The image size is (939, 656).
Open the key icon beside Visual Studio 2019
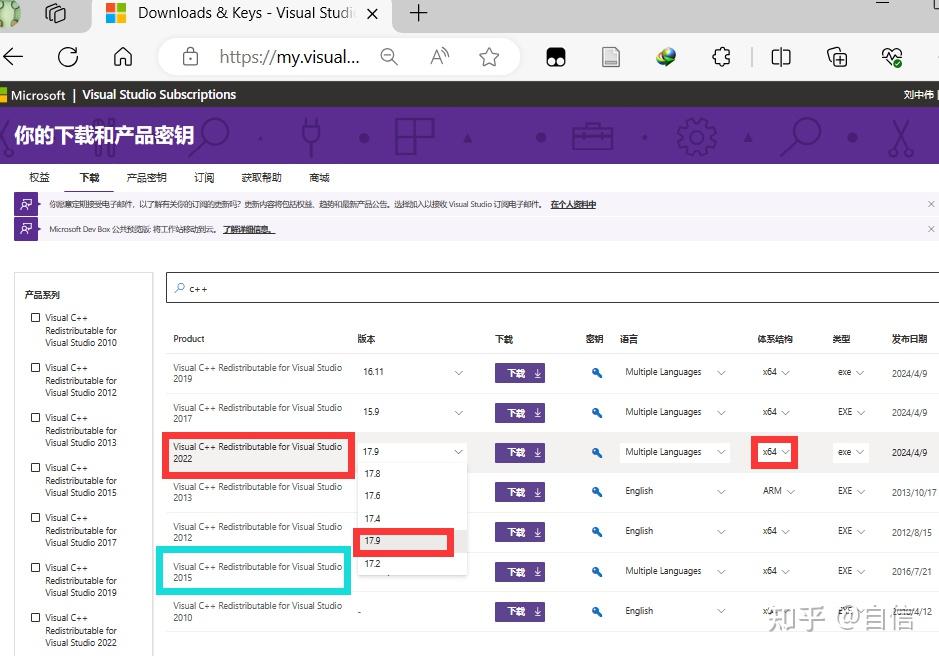click(595, 372)
